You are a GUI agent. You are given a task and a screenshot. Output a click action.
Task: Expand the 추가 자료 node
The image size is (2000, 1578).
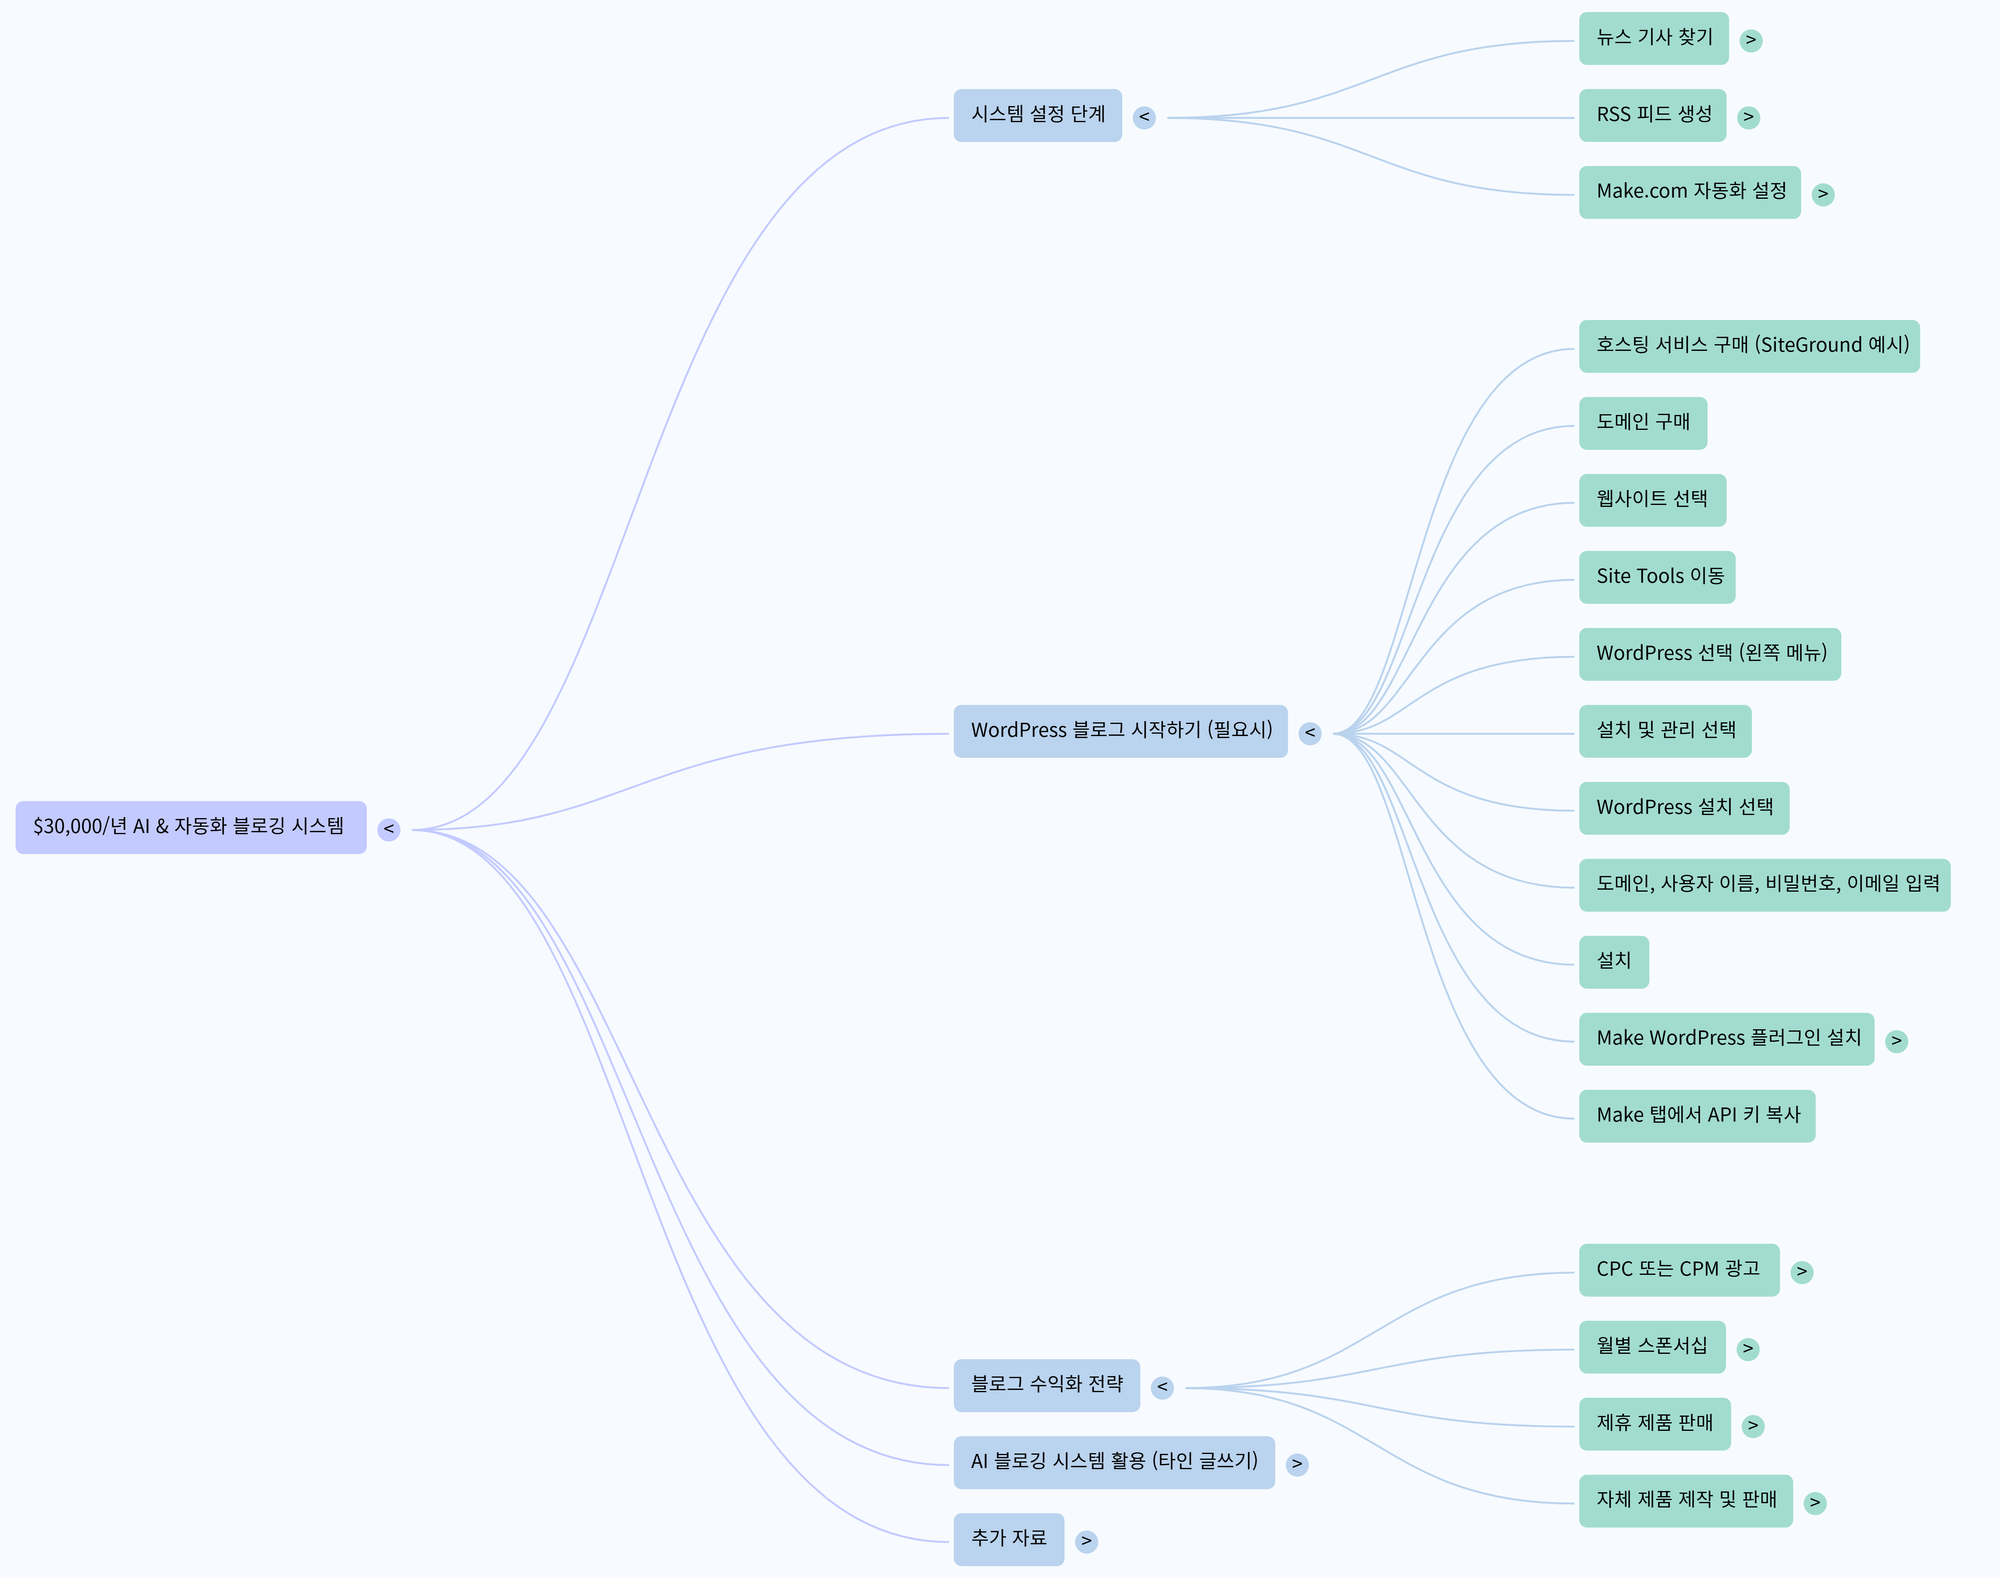coord(1086,1541)
